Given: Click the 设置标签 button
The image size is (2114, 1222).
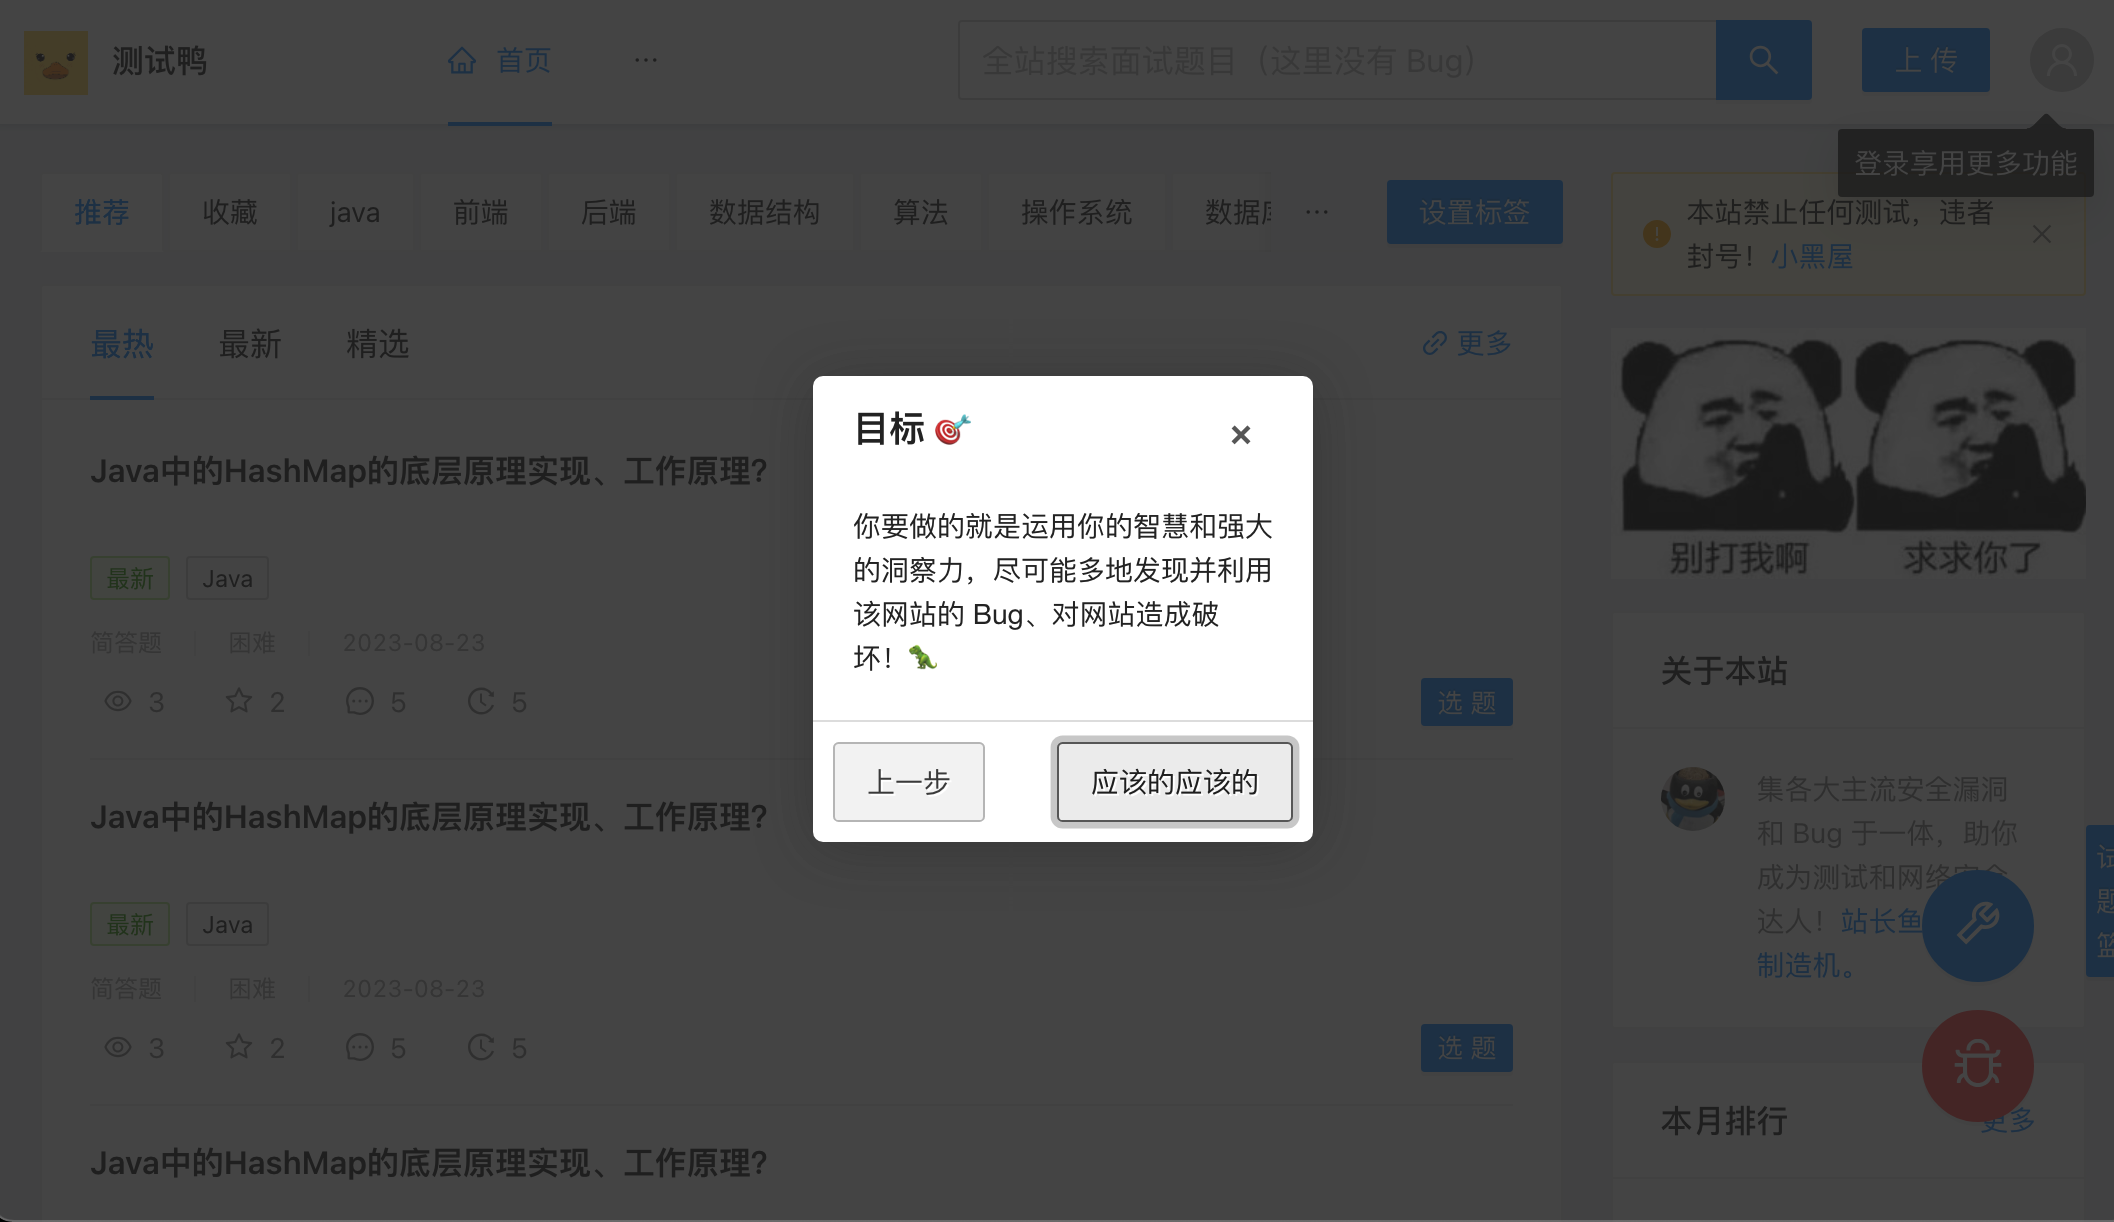Looking at the screenshot, I should pyautogui.click(x=1474, y=212).
